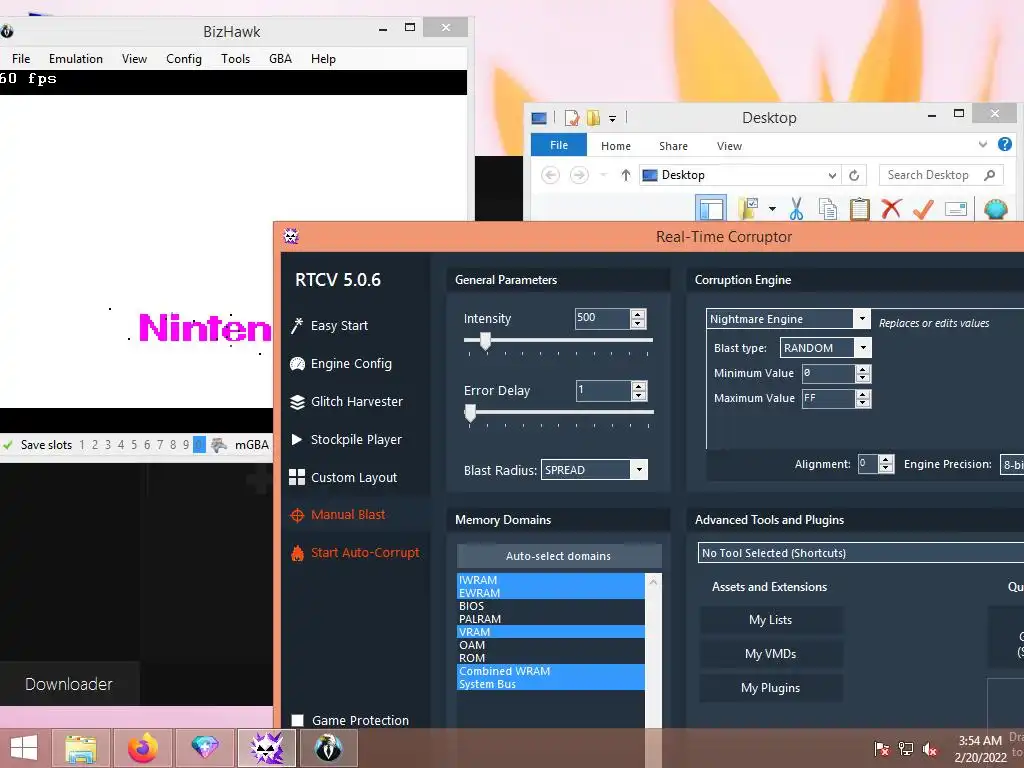This screenshot has height=768, width=1024.
Task: Open Easy Start wand icon in RTCV
Action: click(x=297, y=325)
